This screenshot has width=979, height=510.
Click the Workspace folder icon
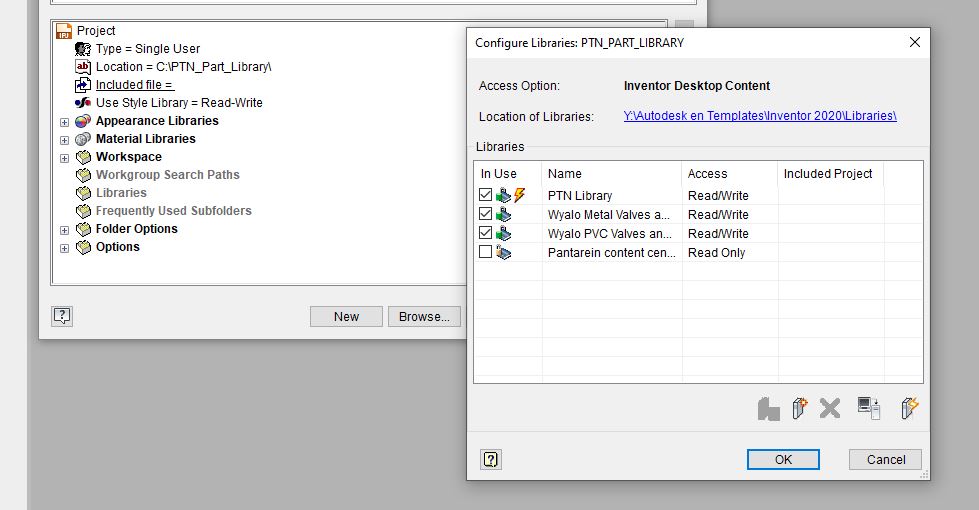click(83, 157)
